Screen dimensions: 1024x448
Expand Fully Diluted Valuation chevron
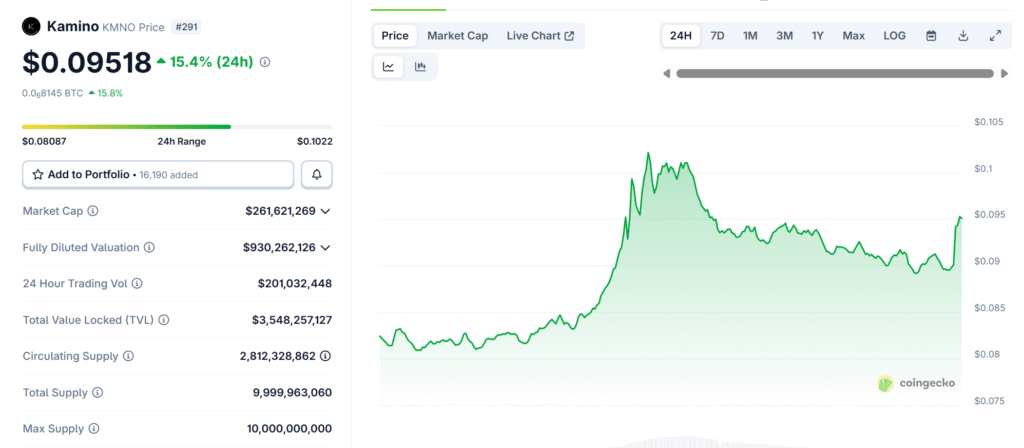click(325, 248)
